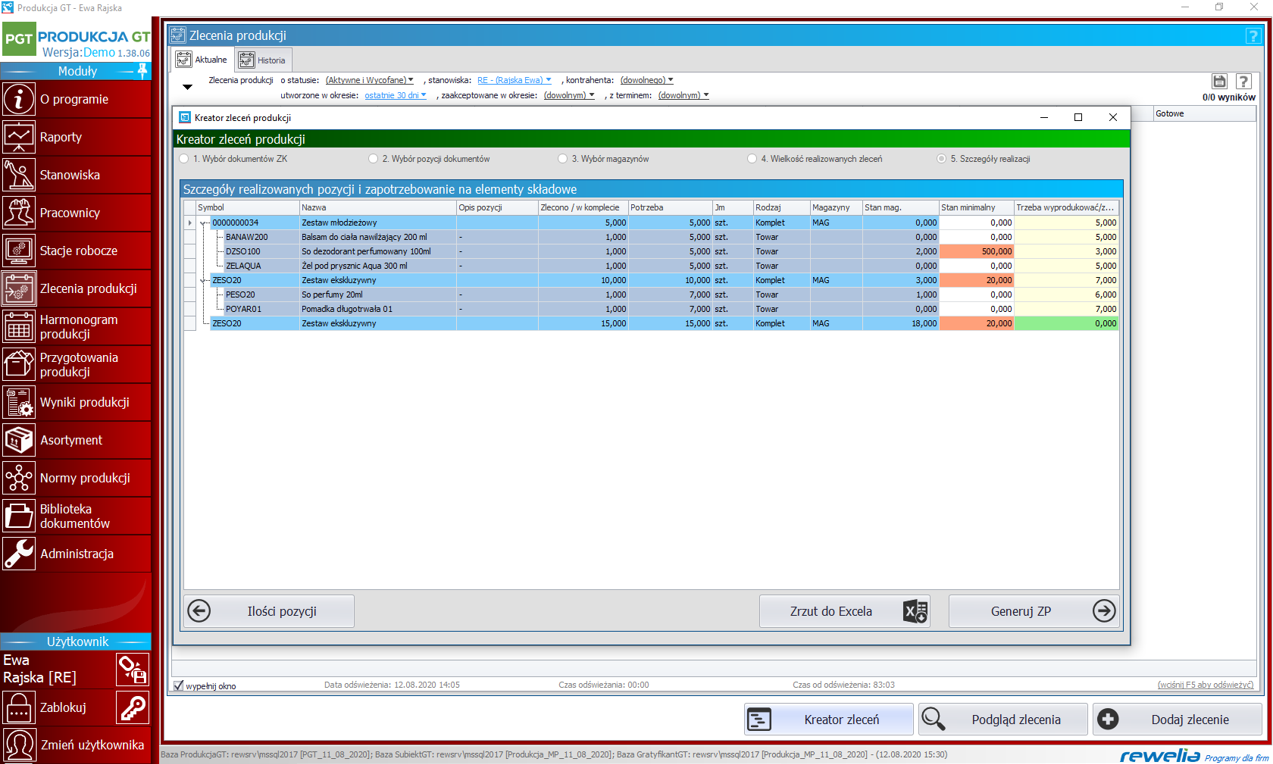Viewport: 1273px width, 764px height.
Task: Open the Pracownicy module icon
Action: (x=19, y=213)
